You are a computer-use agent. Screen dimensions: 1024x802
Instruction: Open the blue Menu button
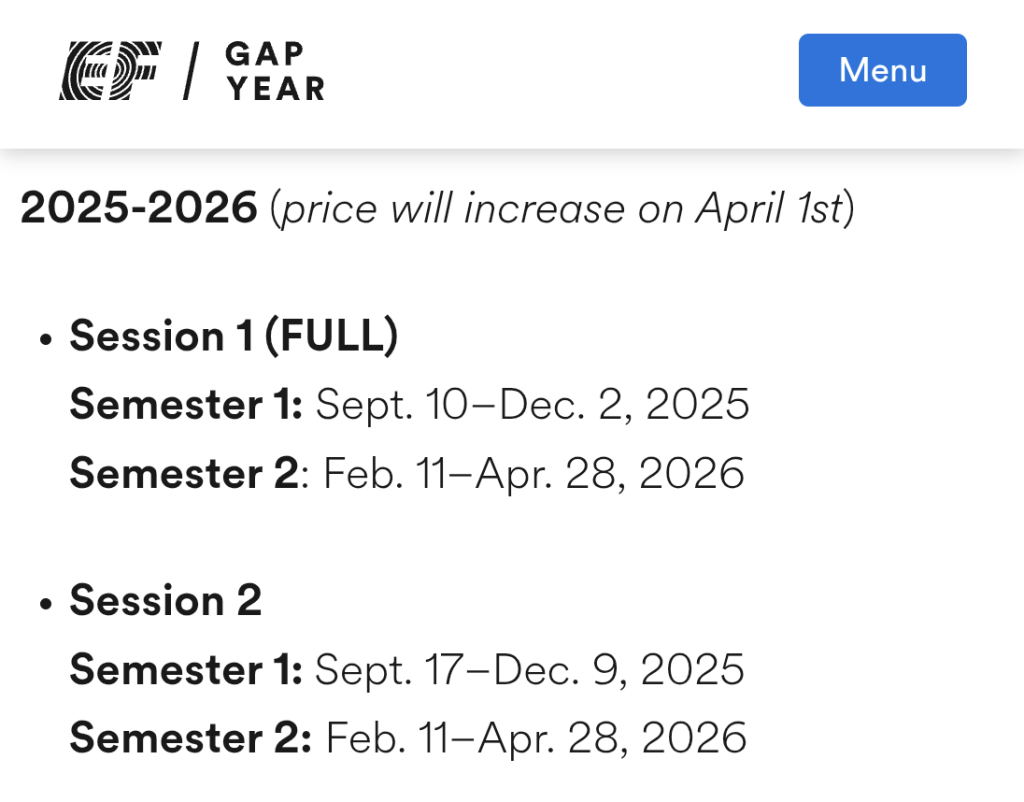882,70
